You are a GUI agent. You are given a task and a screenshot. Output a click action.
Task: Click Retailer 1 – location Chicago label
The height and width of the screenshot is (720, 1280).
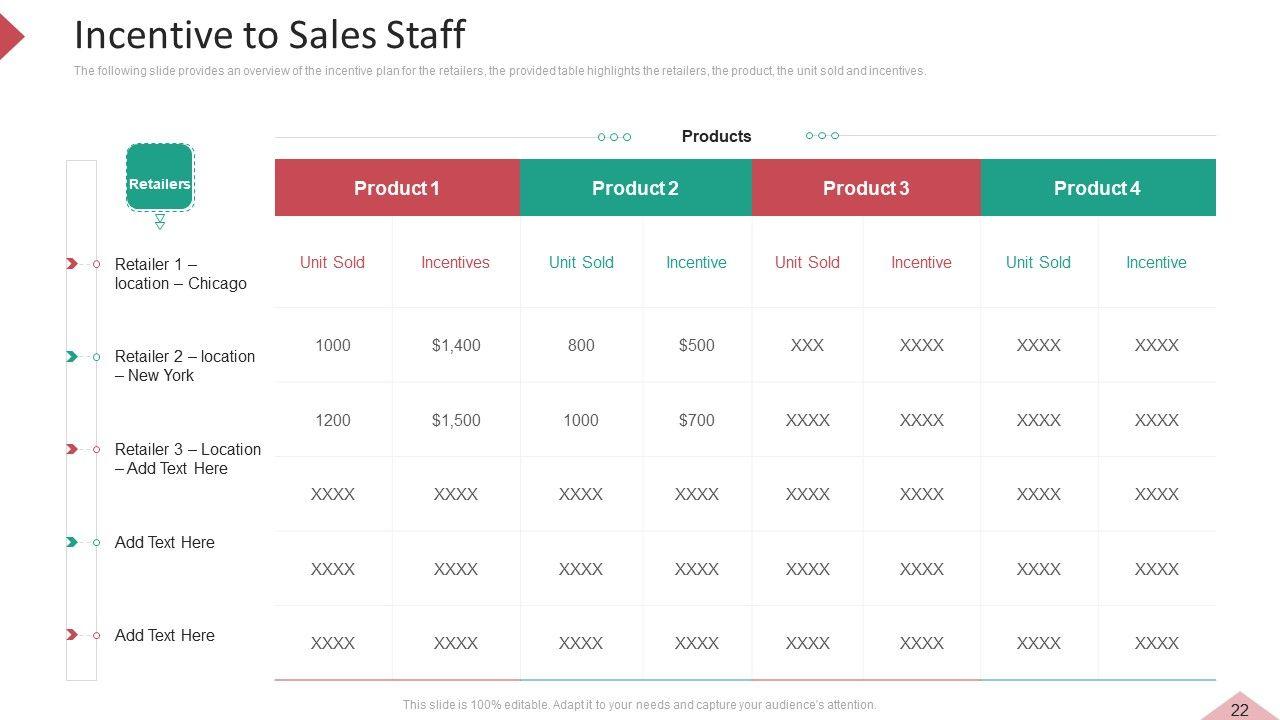coord(180,274)
